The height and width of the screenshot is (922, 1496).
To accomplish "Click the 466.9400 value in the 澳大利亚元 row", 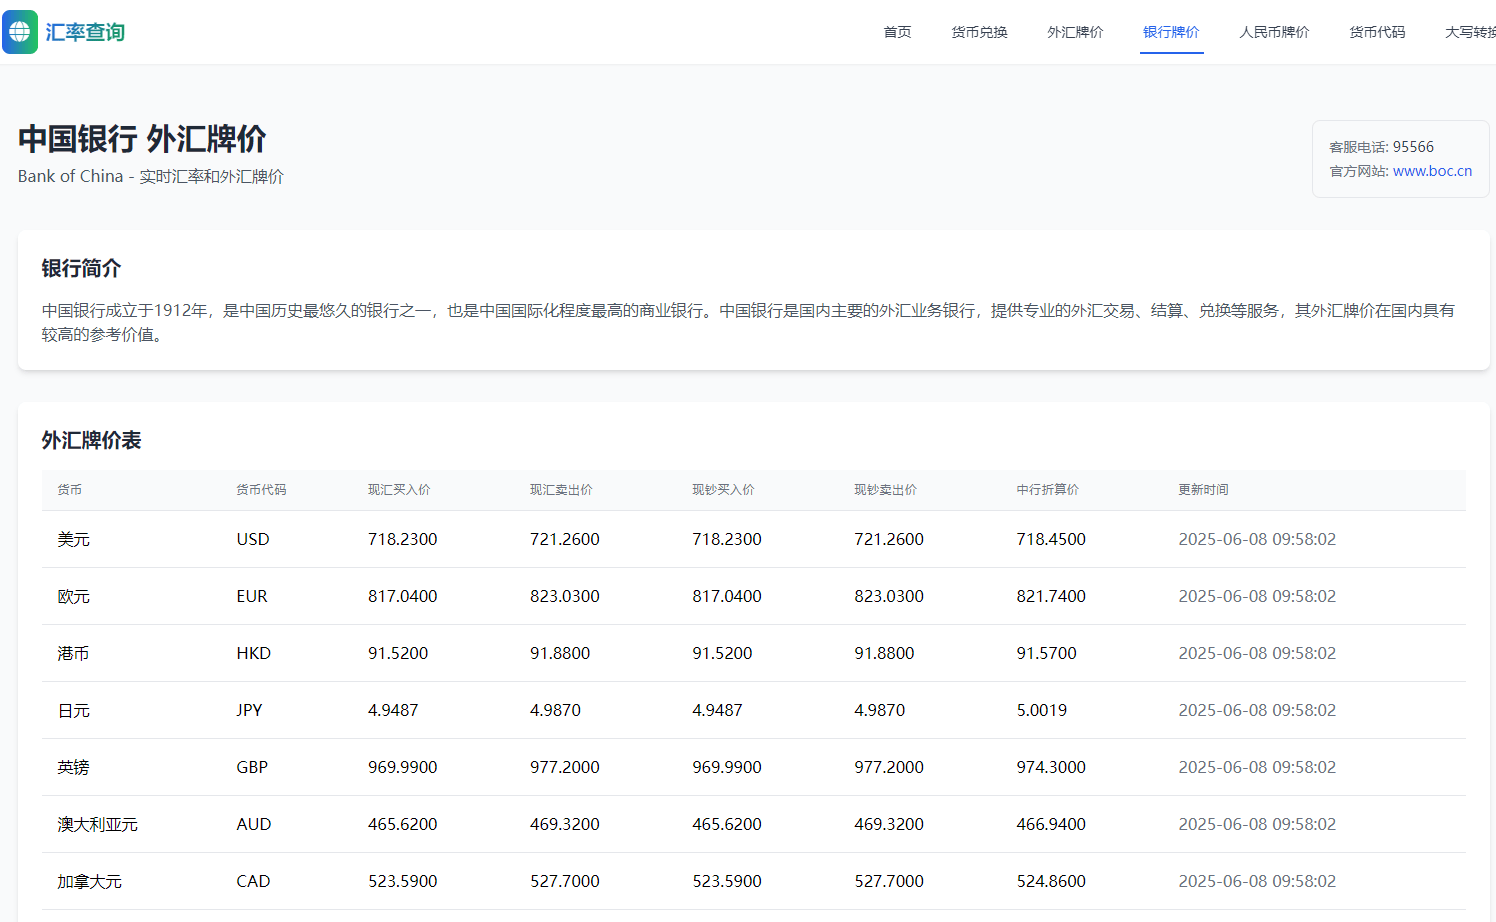I will tap(1051, 824).
